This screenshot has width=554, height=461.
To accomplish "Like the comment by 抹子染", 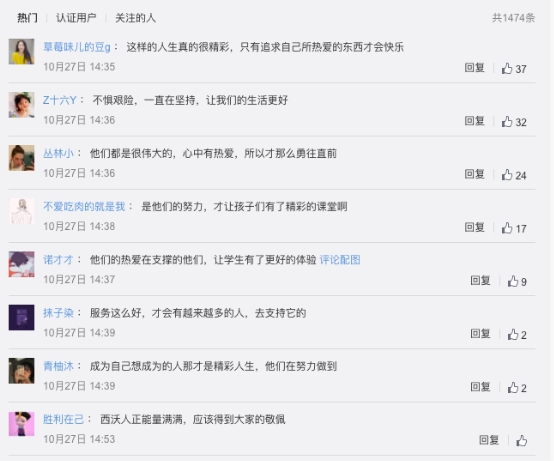I will point(517,334).
